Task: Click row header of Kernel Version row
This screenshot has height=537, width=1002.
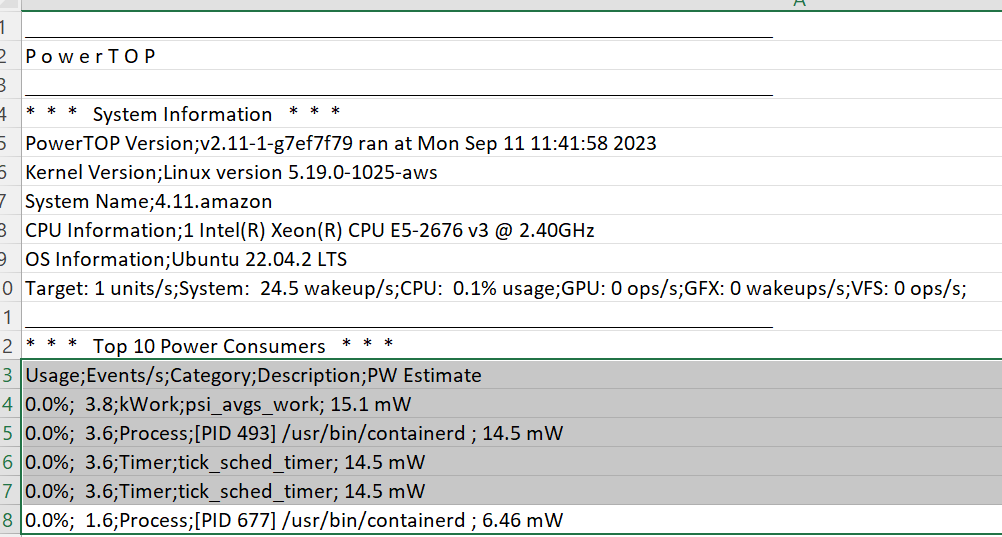Action: pos(8,172)
